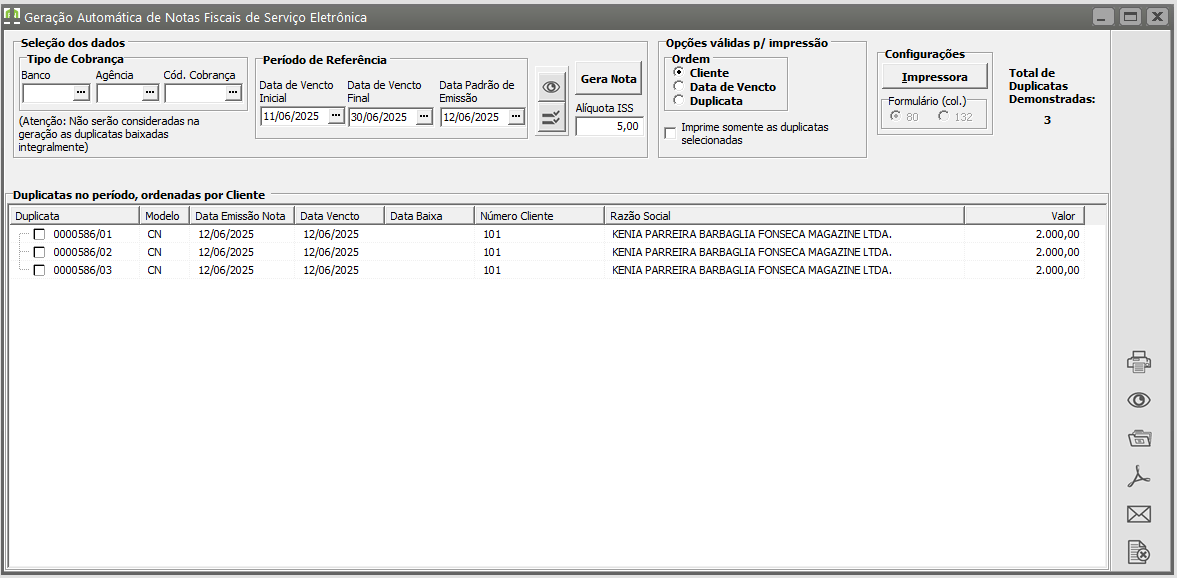The width and height of the screenshot is (1177, 578).
Task: Click the Gera Nota button
Action: [609, 79]
